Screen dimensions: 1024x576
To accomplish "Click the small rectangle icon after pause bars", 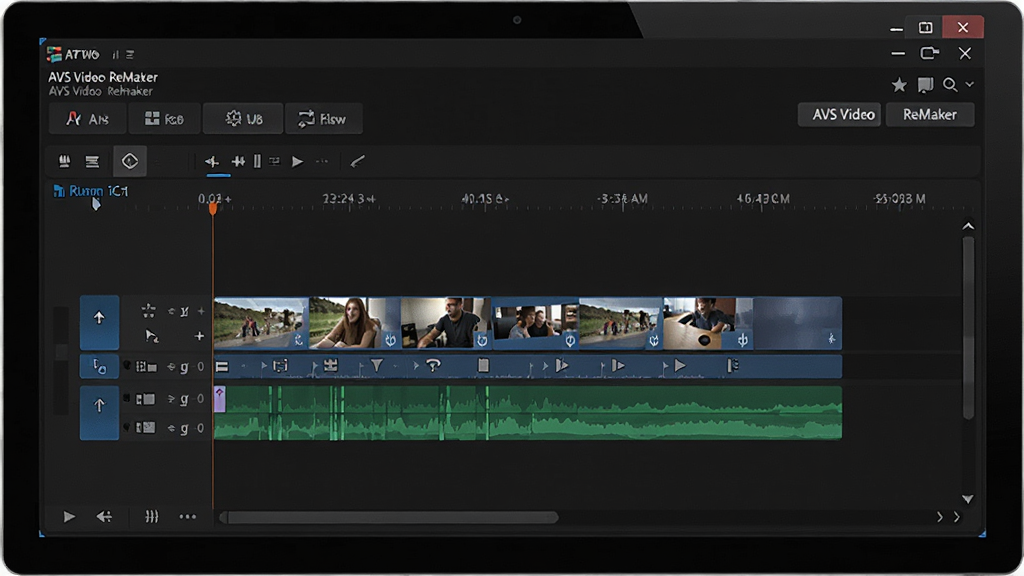I will click(x=274, y=161).
